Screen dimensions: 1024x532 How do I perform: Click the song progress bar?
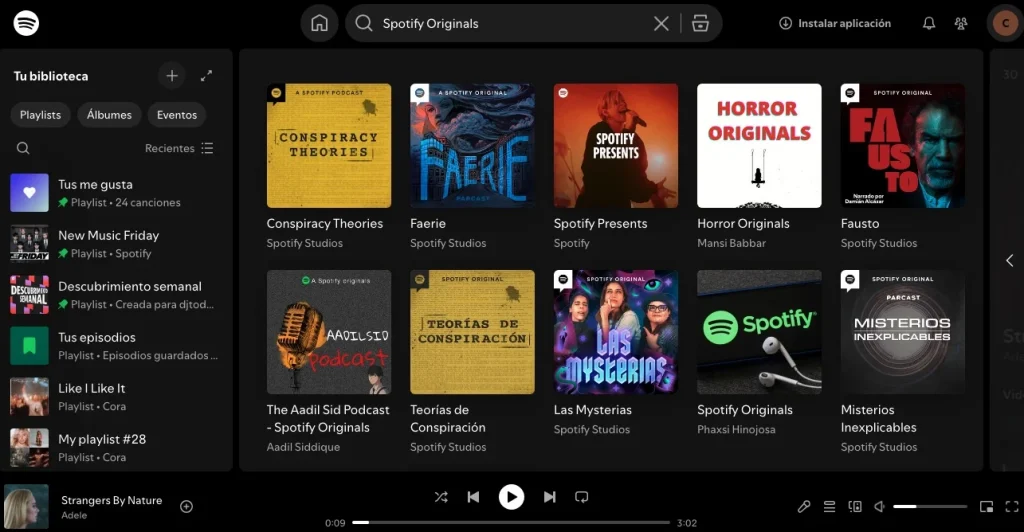coord(511,522)
